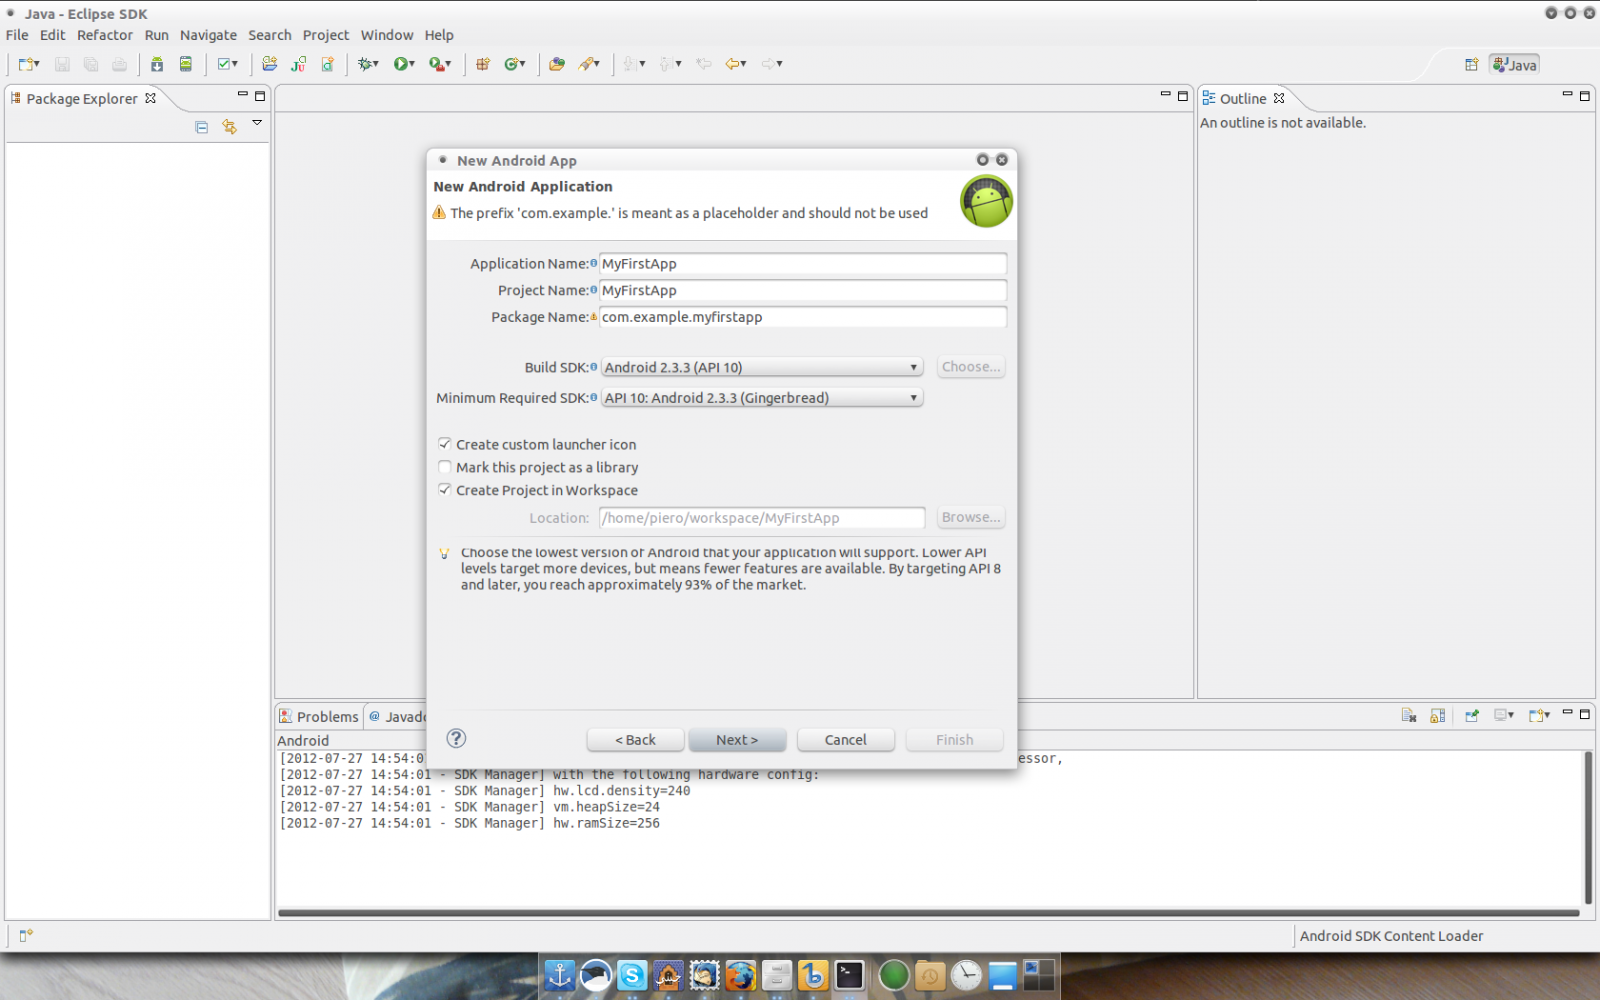Click the Clear Console icon

[x=1409, y=715]
